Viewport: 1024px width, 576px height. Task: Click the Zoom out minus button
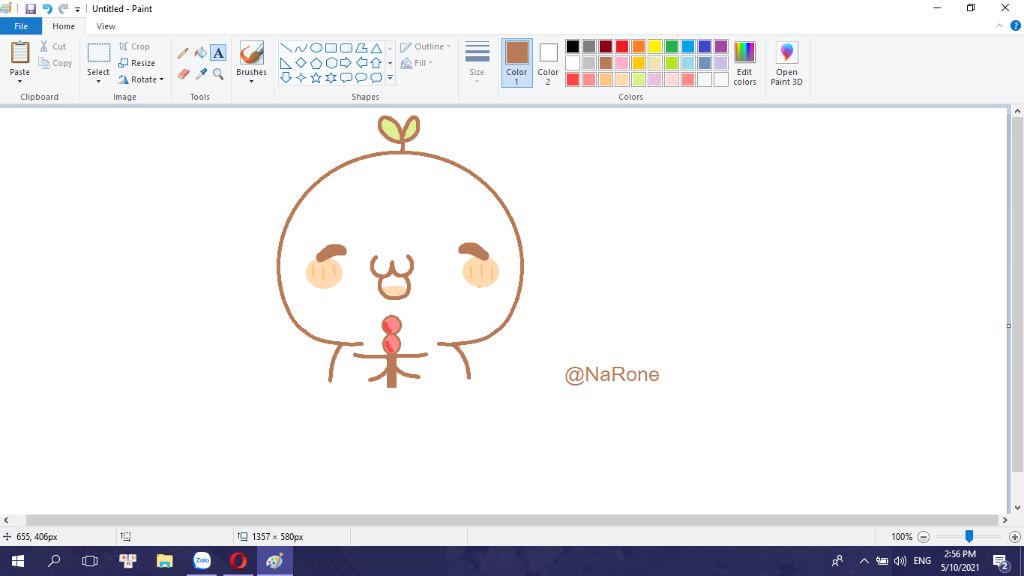tap(923, 537)
